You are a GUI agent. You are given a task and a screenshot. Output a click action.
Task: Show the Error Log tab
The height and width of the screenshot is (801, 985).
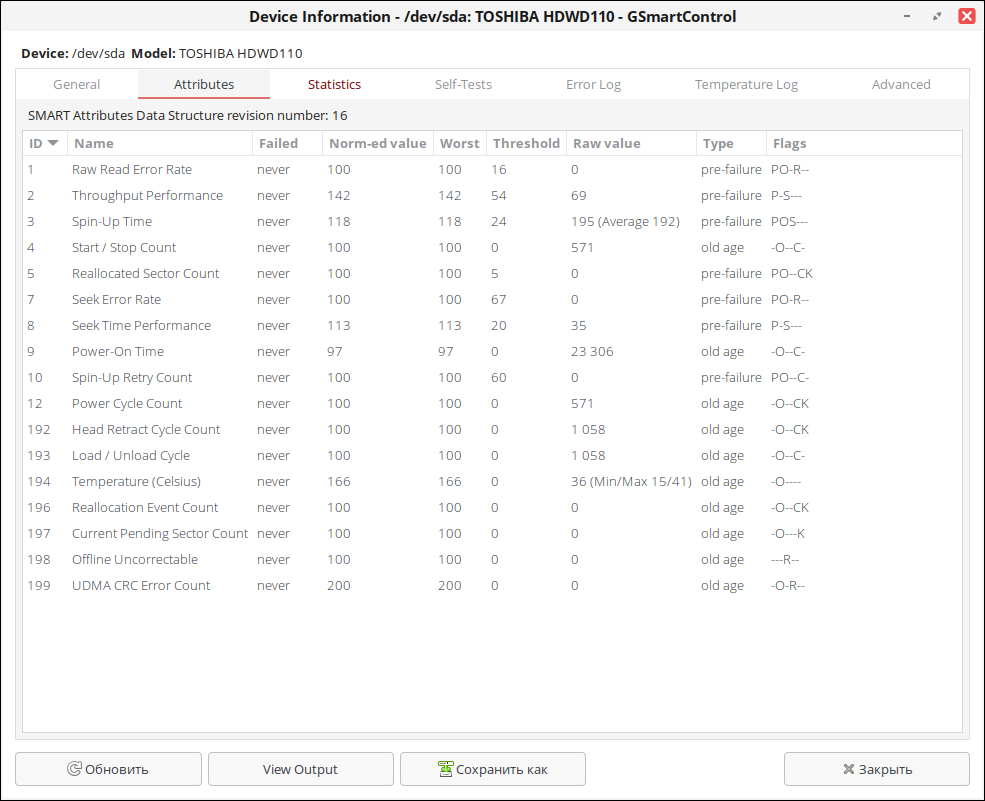[x=593, y=85]
